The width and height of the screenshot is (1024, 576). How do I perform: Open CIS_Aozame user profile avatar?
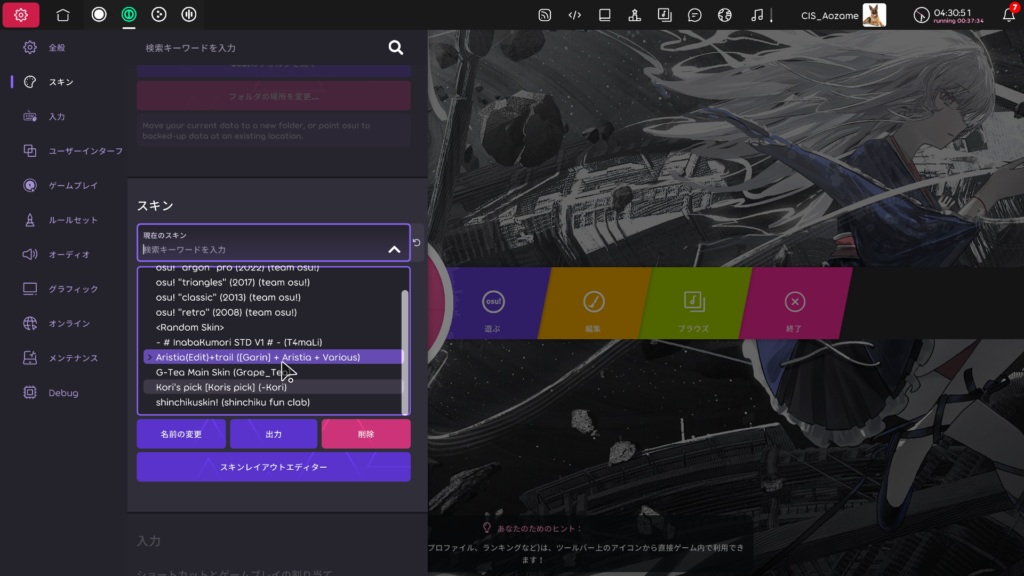pos(874,15)
